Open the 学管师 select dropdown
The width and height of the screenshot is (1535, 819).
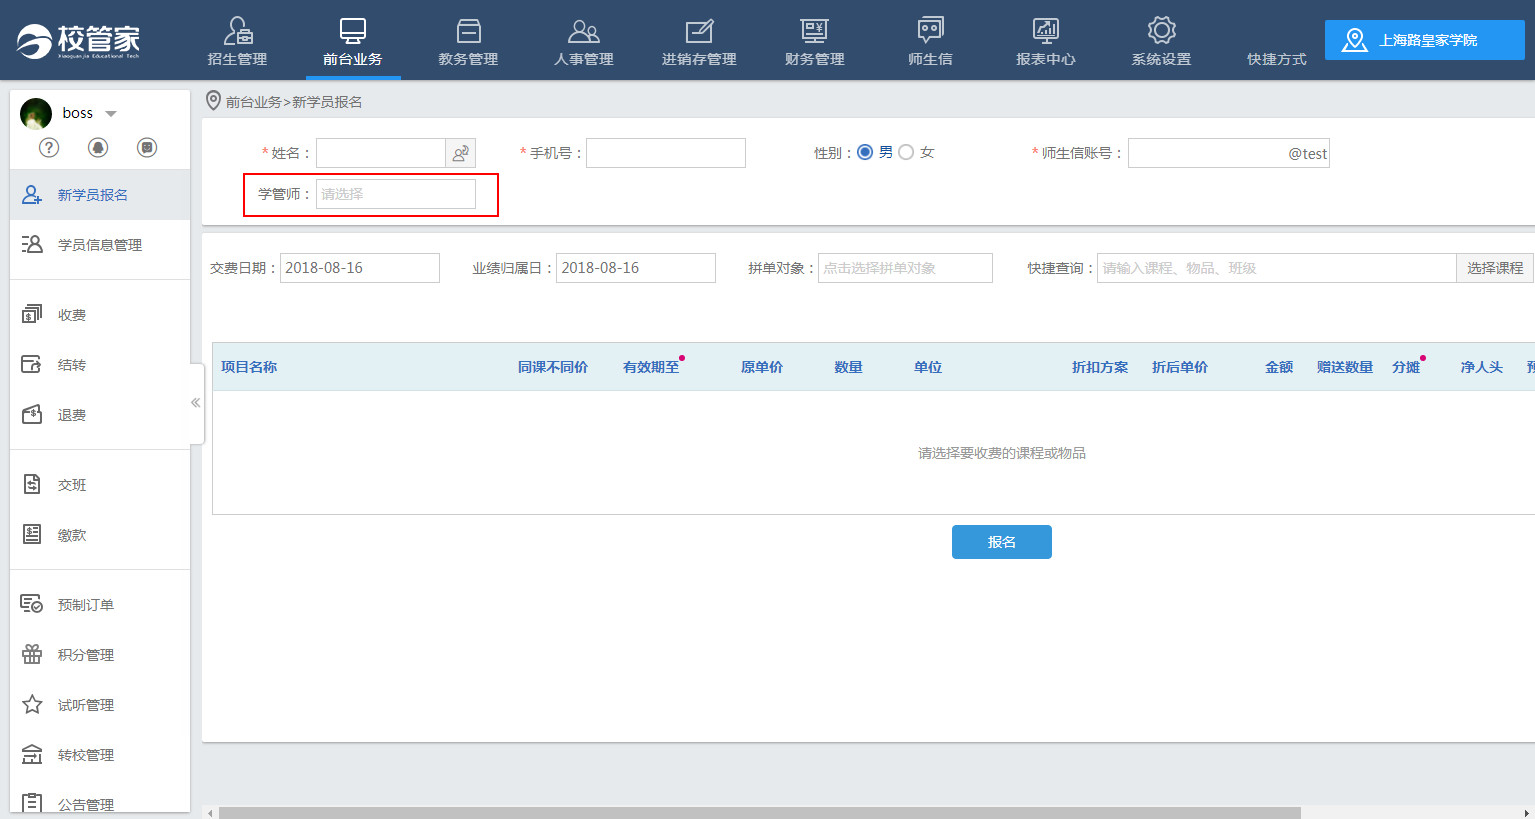[x=396, y=194]
